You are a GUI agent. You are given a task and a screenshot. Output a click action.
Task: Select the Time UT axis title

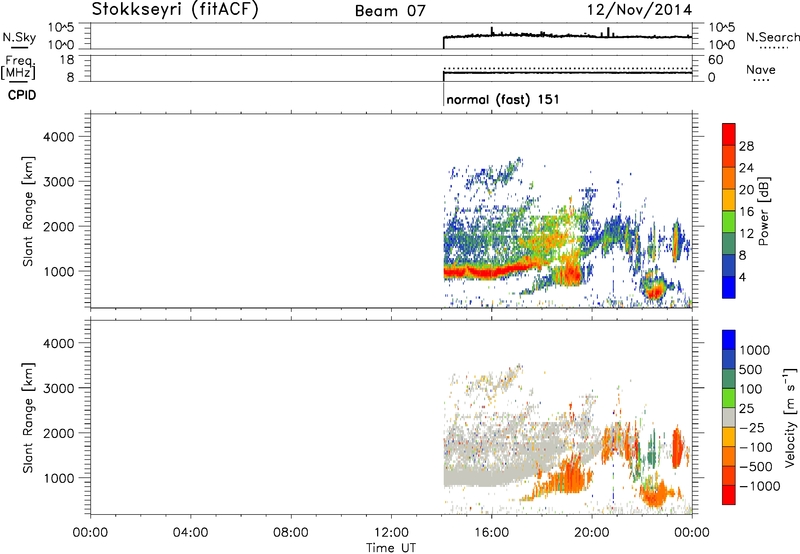pyautogui.click(x=391, y=548)
